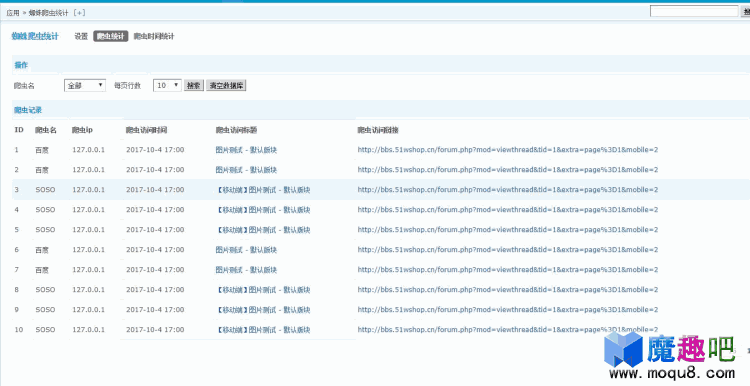Click the ID column header
This screenshot has height=386, width=750.
pos(19,130)
